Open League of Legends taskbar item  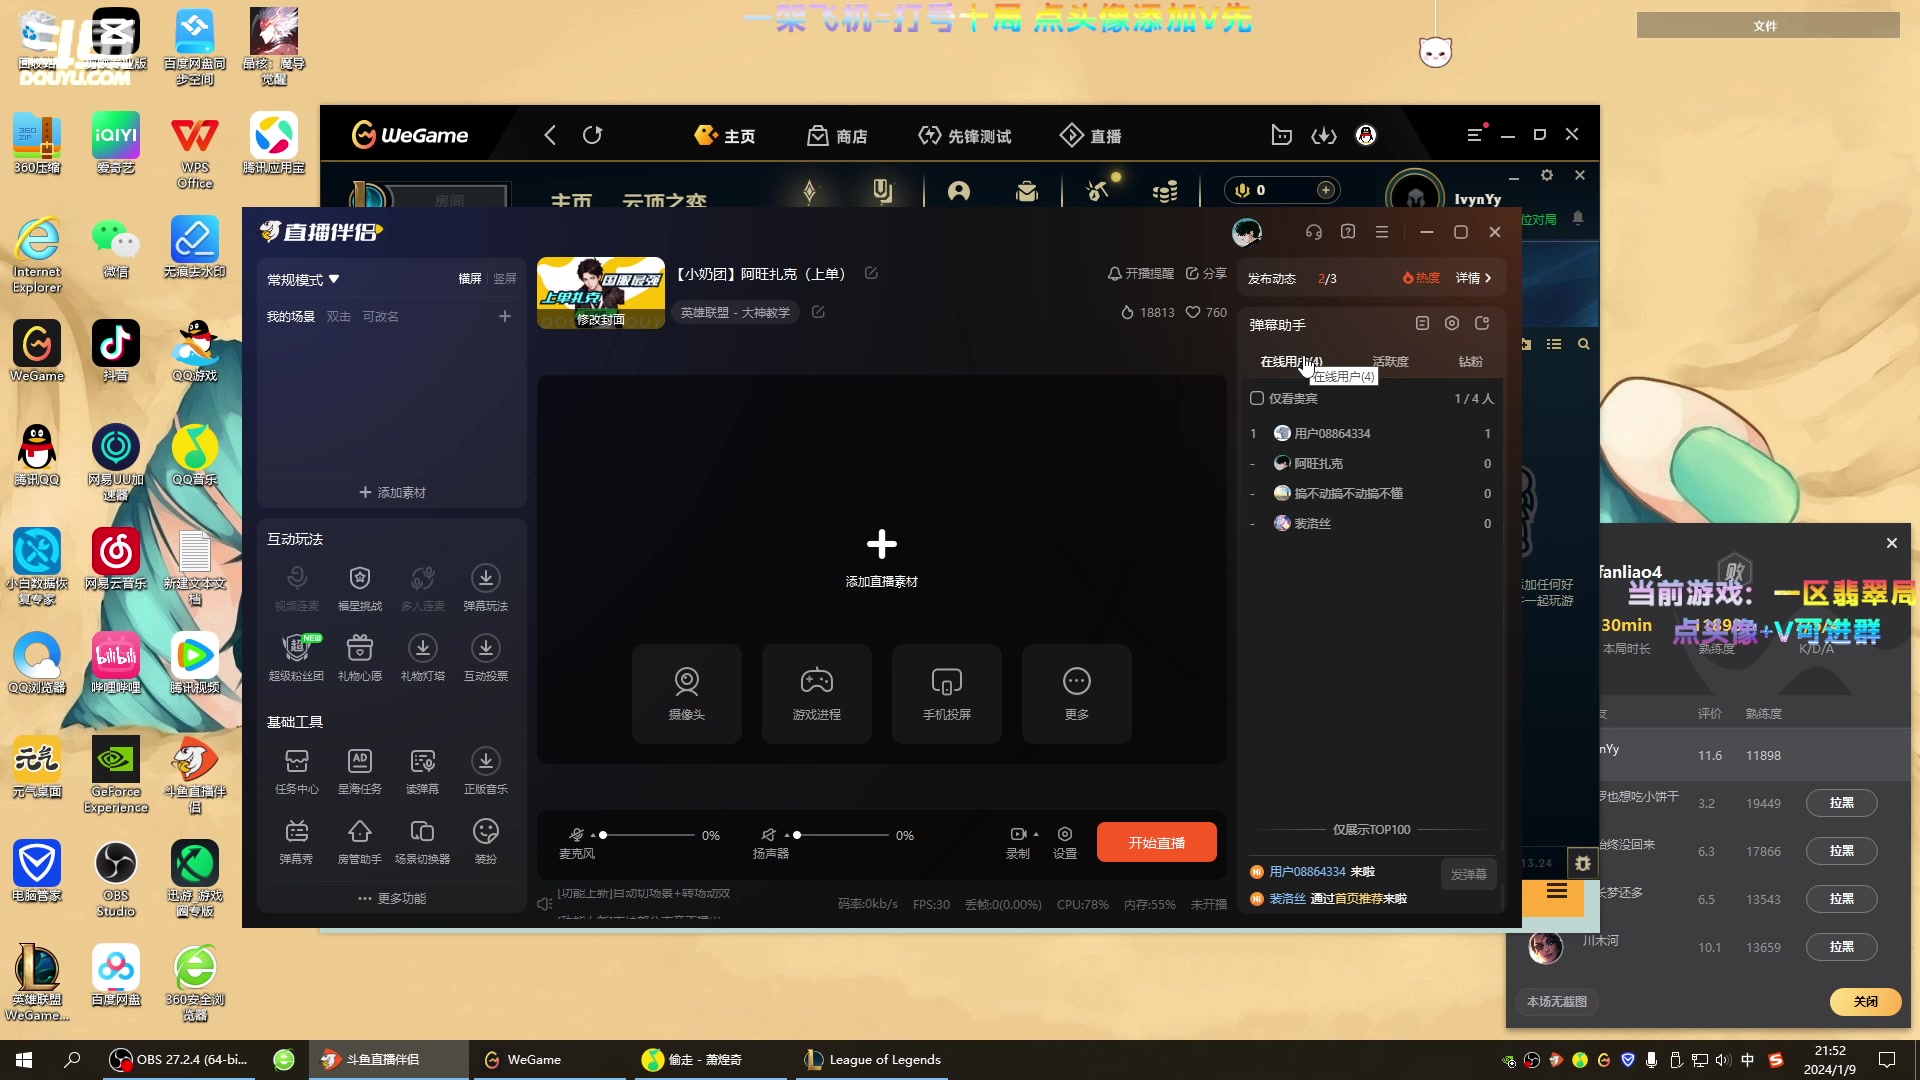(x=873, y=1059)
